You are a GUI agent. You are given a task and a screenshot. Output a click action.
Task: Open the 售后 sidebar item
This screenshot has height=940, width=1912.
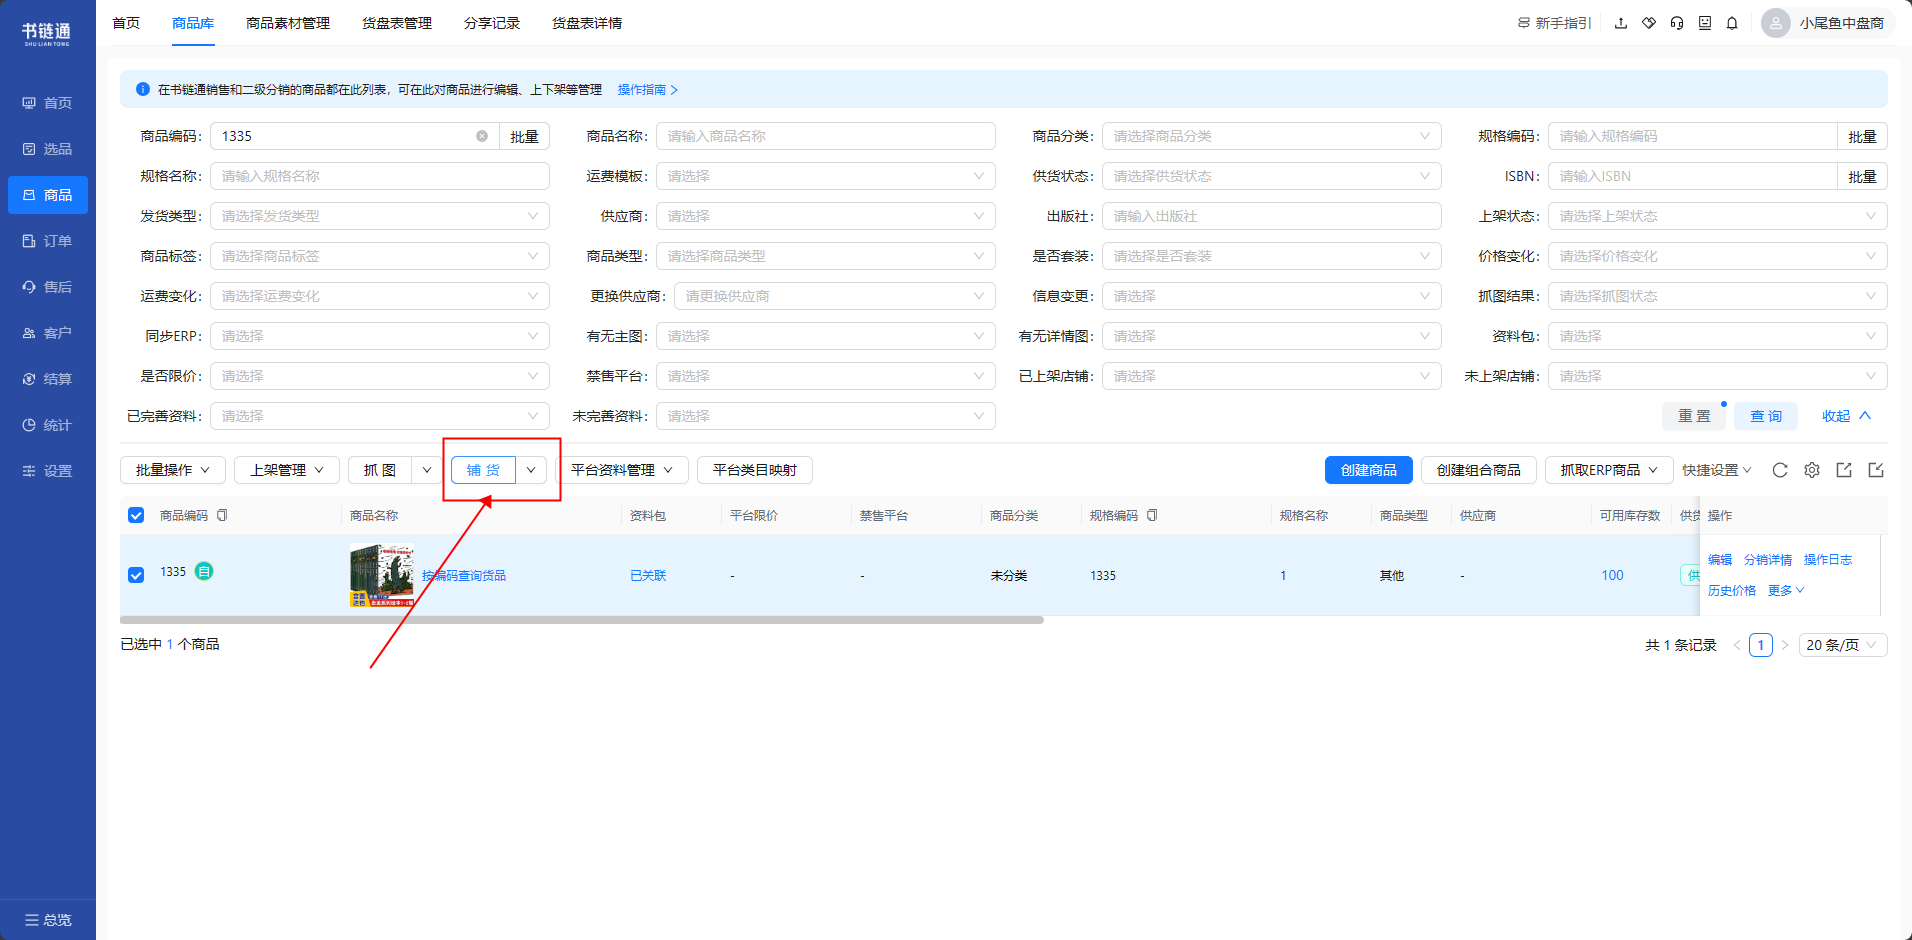point(48,287)
